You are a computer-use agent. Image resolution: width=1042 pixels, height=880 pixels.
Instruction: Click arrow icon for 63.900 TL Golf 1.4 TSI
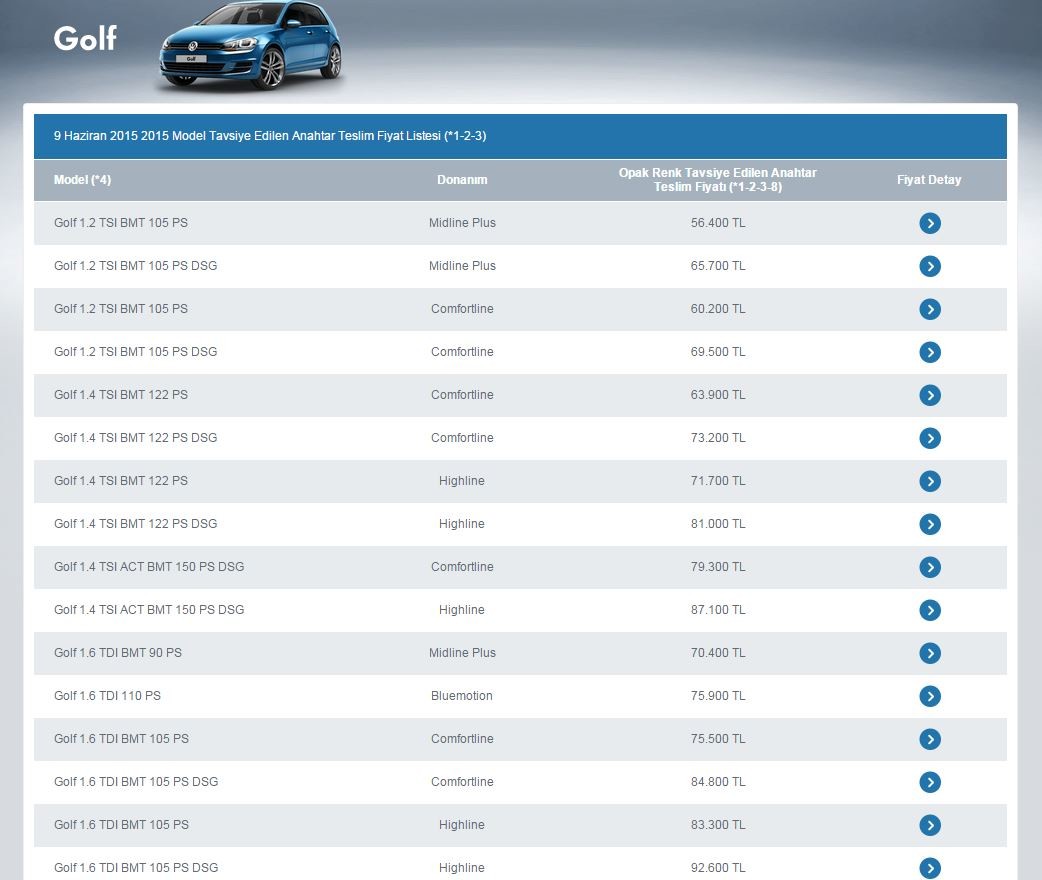coord(930,395)
